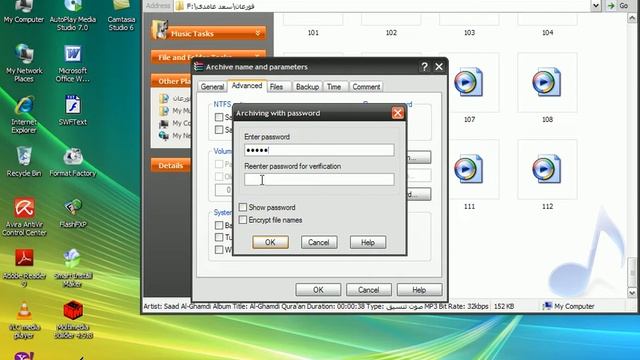Open the address bar dropdown
The height and width of the screenshot is (360, 640).
tap(596, 6)
